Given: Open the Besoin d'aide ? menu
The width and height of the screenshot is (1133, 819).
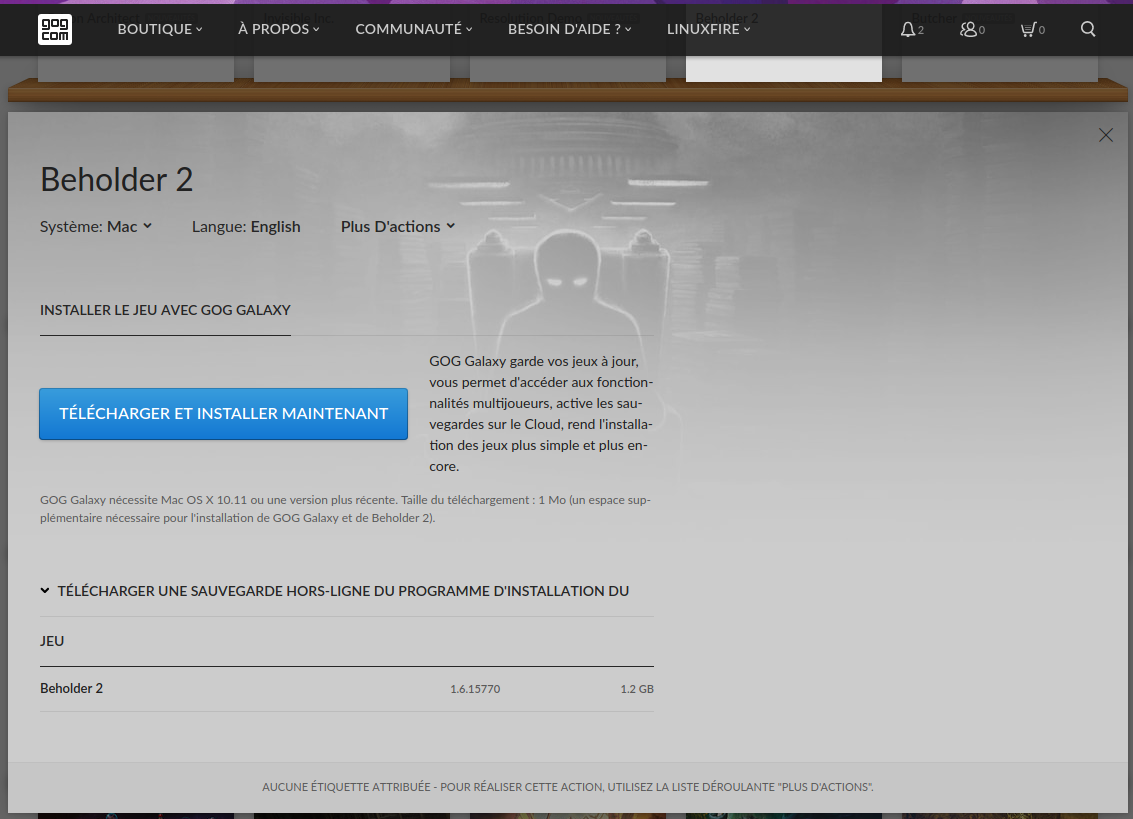Looking at the screenshot, I should click(x=569, y=29).
